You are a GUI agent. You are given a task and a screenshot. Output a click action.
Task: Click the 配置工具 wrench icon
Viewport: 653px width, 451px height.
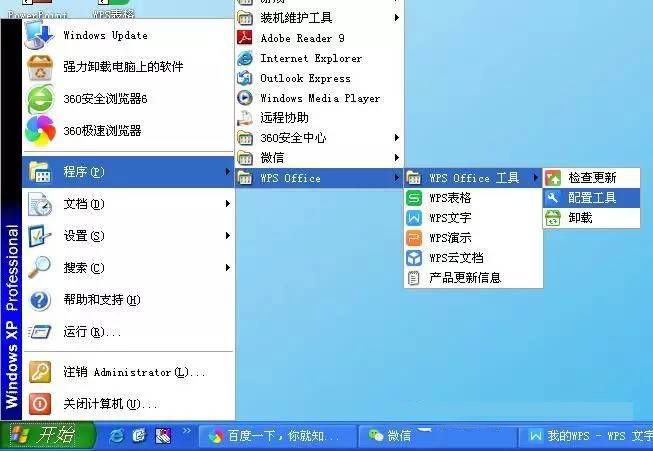click(x=553, y=198)
